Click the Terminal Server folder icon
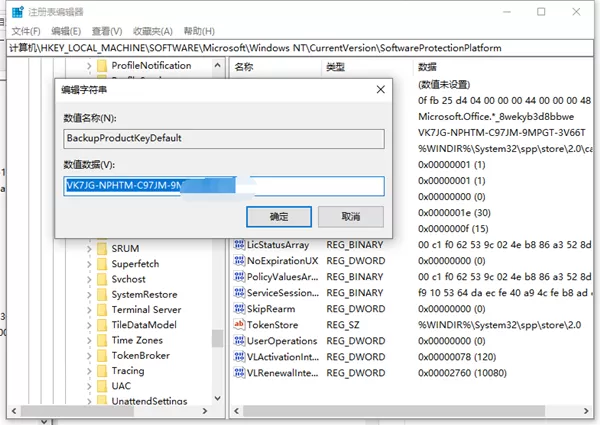This screenshot has height=425, width=600. (x=102, y=310)
